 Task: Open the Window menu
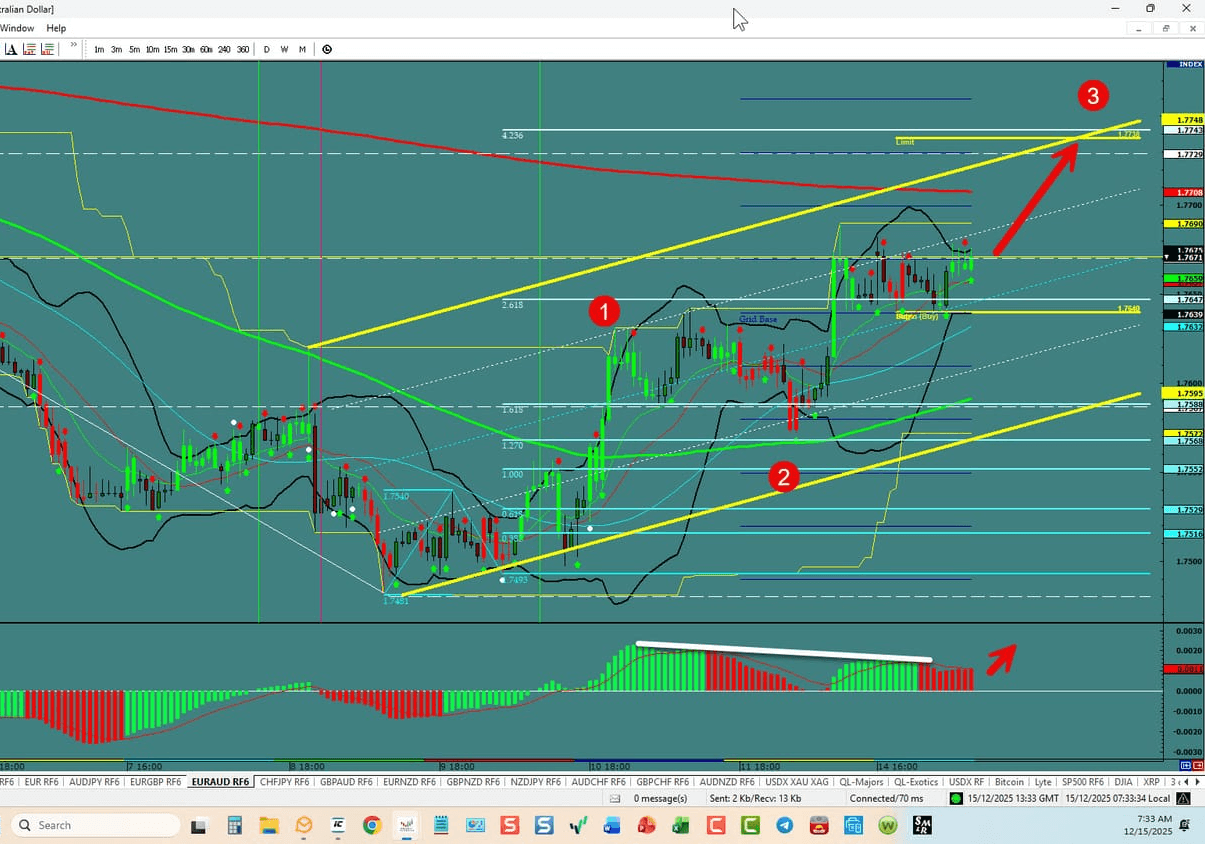(17, 28)
